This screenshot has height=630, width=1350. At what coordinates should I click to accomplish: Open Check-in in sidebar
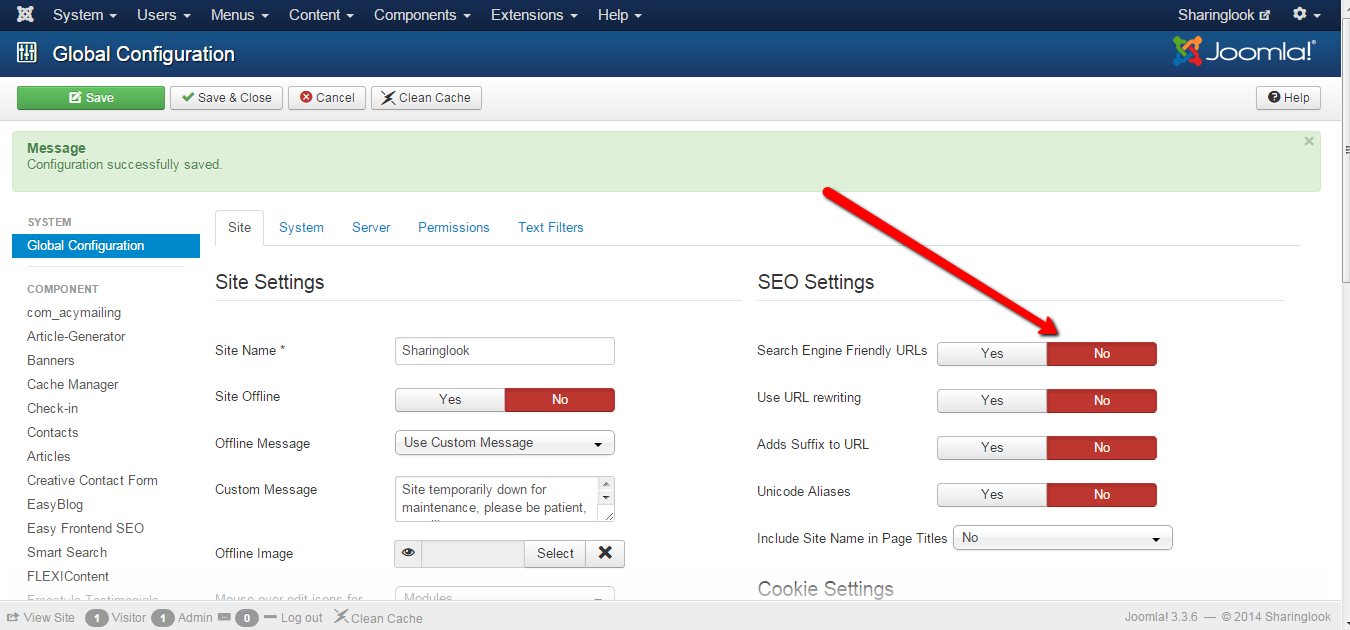click(x=52, y=409)
